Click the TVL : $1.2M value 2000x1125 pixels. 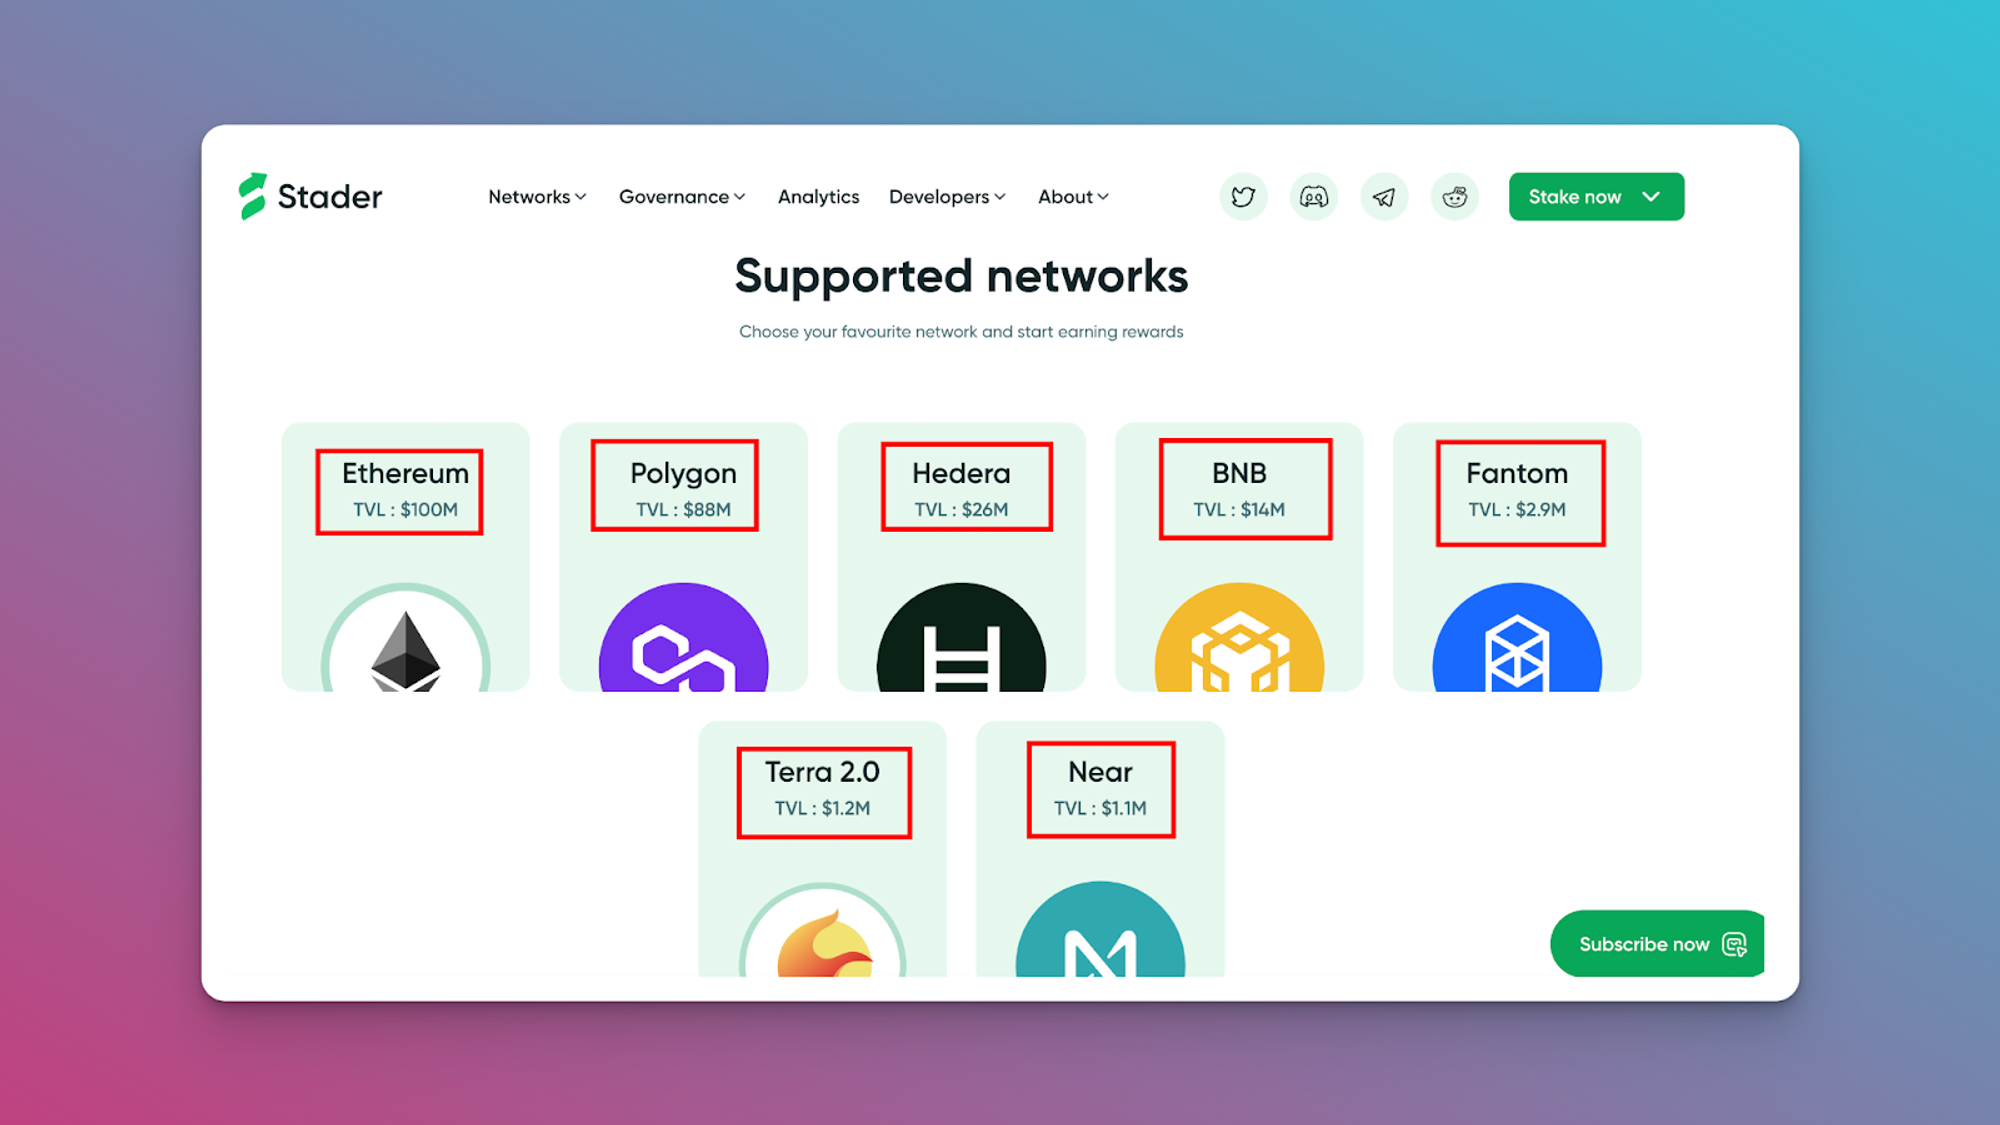(822, 808)
